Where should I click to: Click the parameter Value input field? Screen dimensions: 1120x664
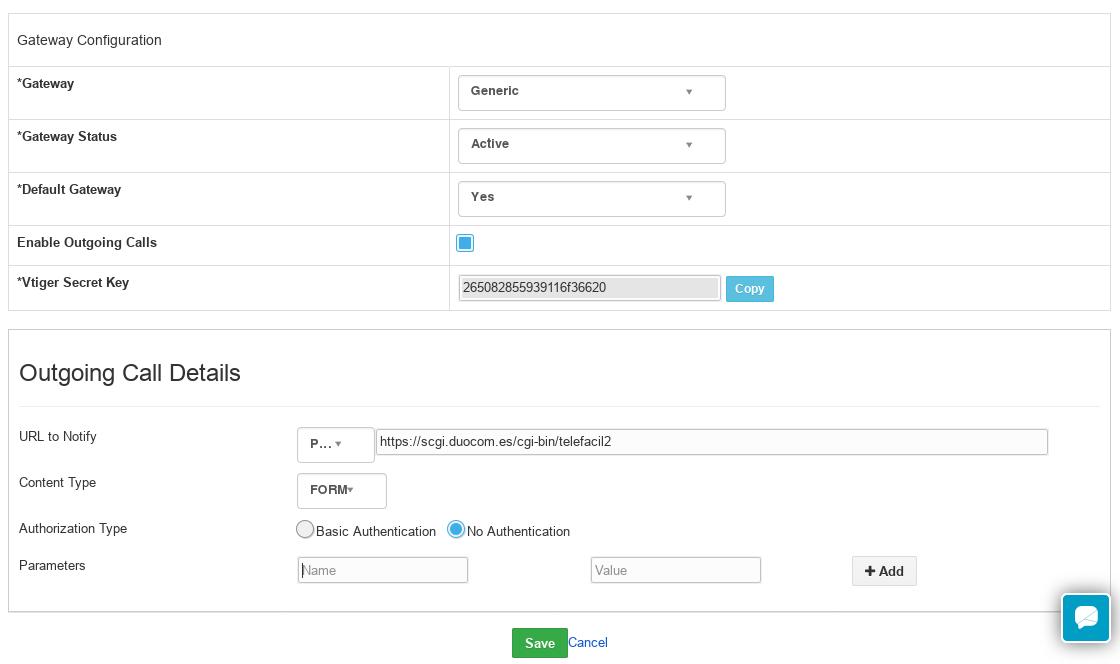(x=675, y=570)
